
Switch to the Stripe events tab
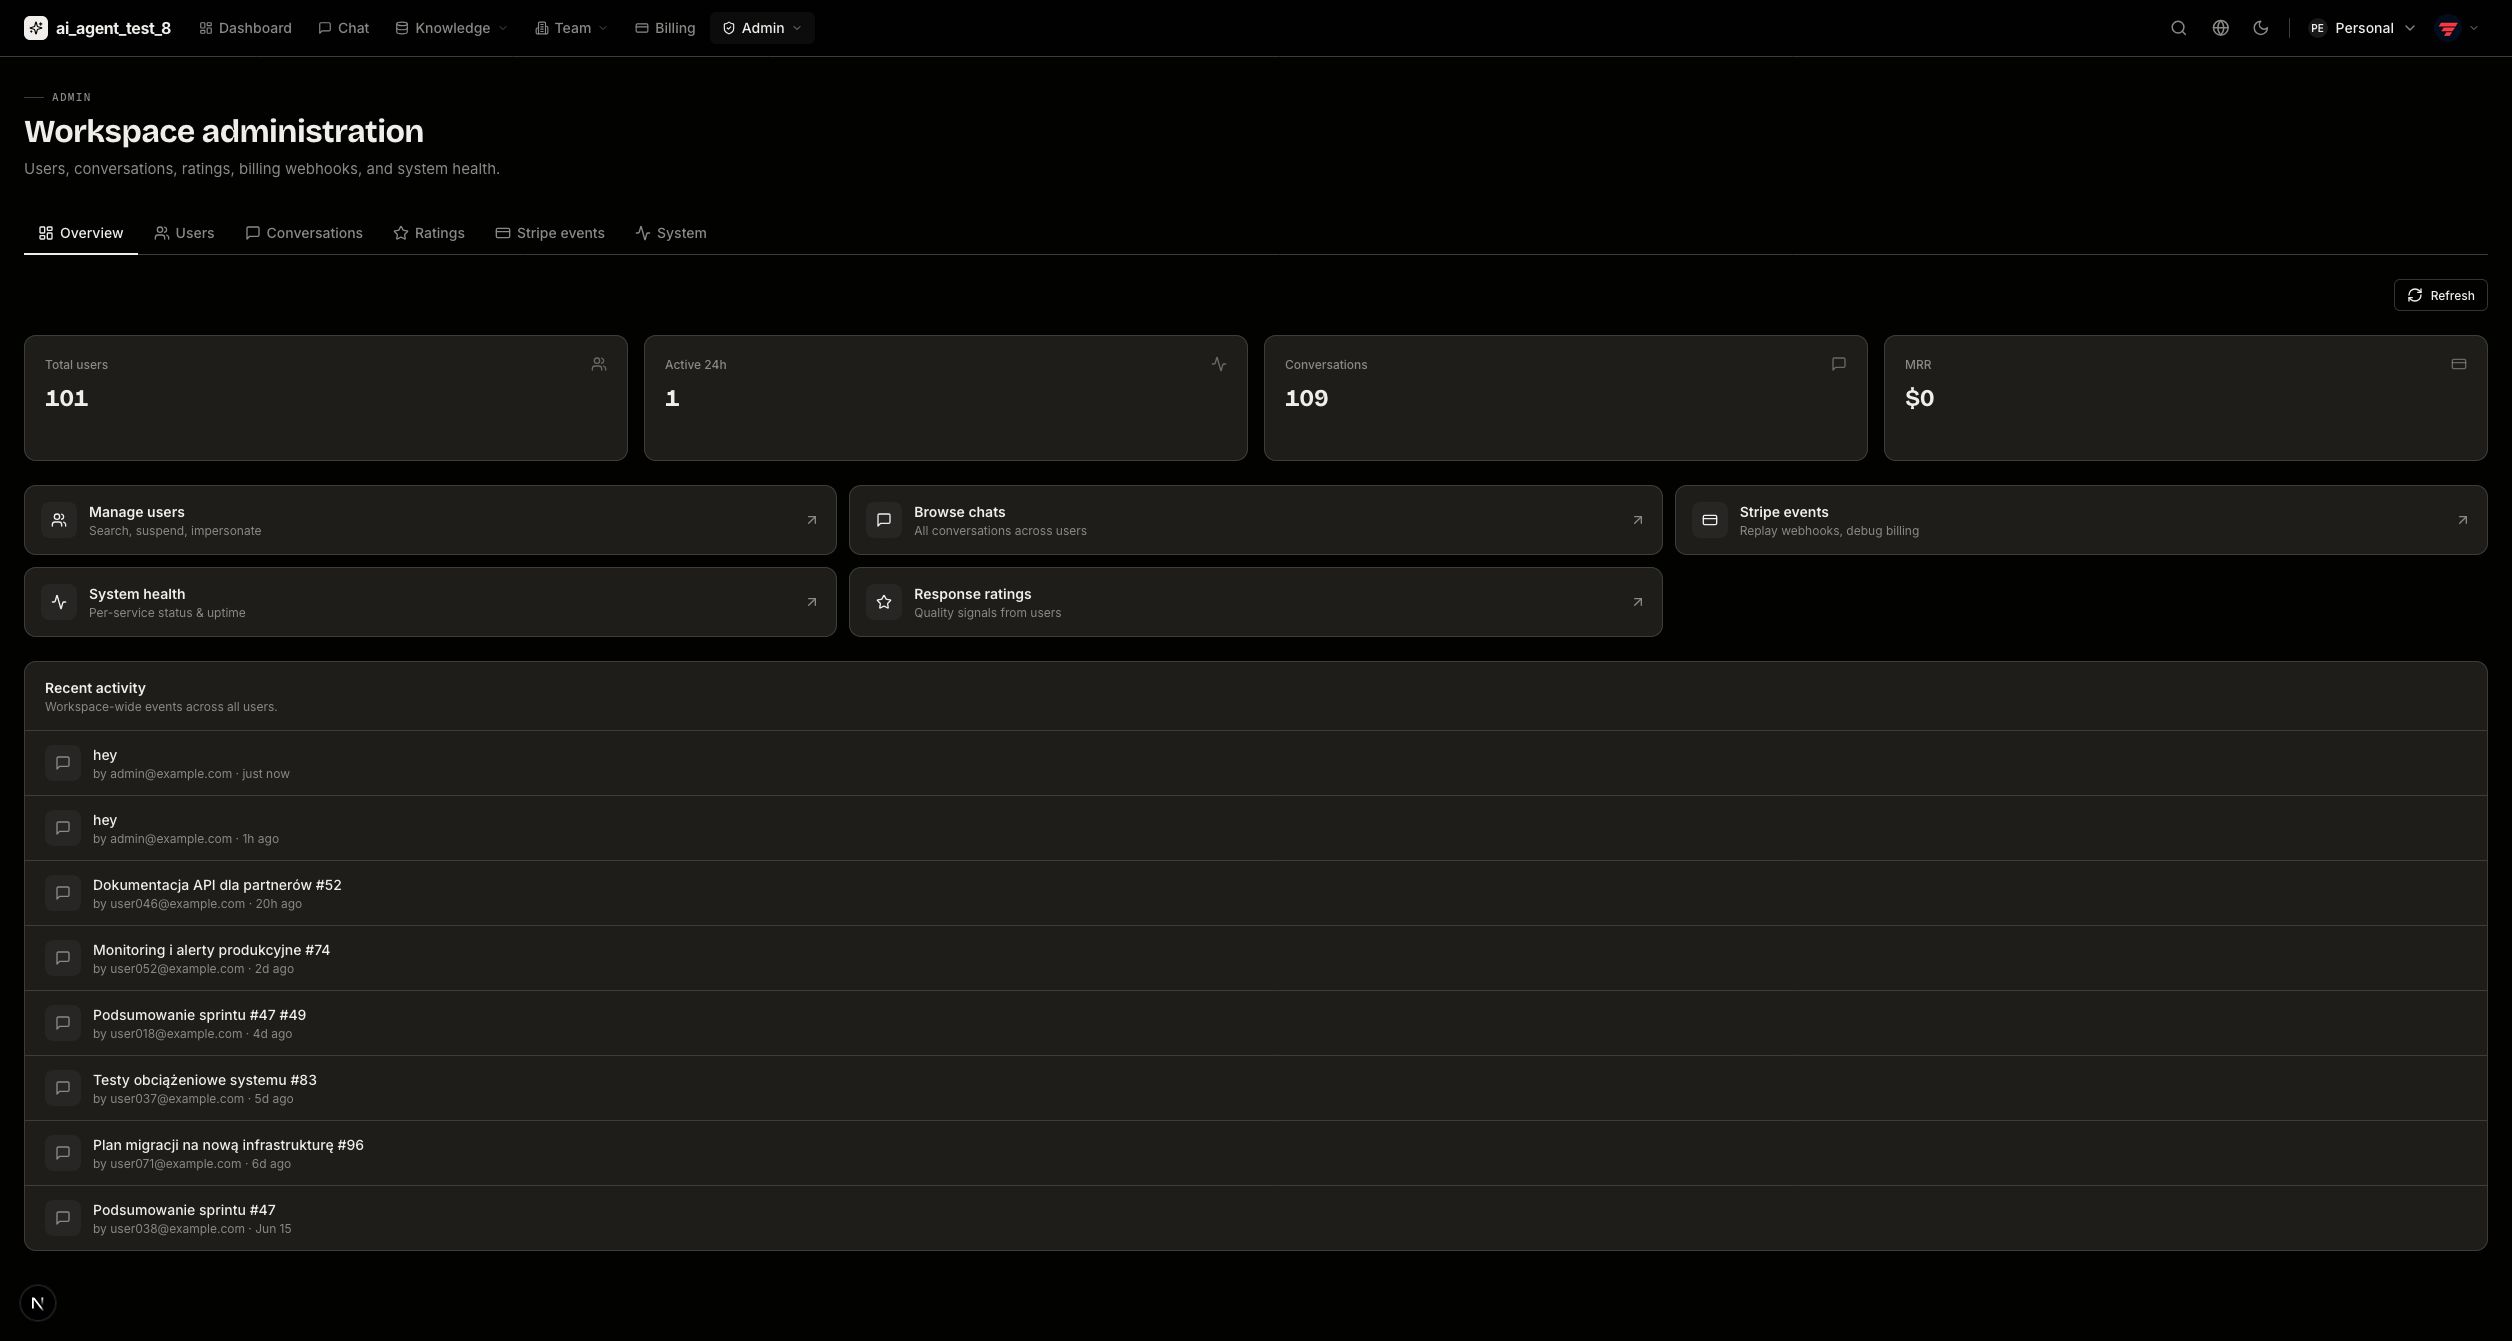(x=550, y=233)
